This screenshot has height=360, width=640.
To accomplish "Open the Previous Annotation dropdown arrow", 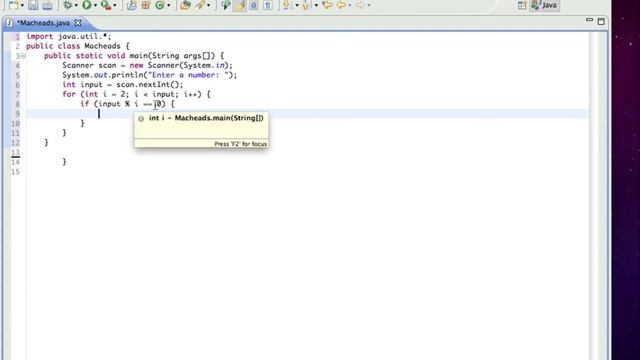I will coord(316,5).
